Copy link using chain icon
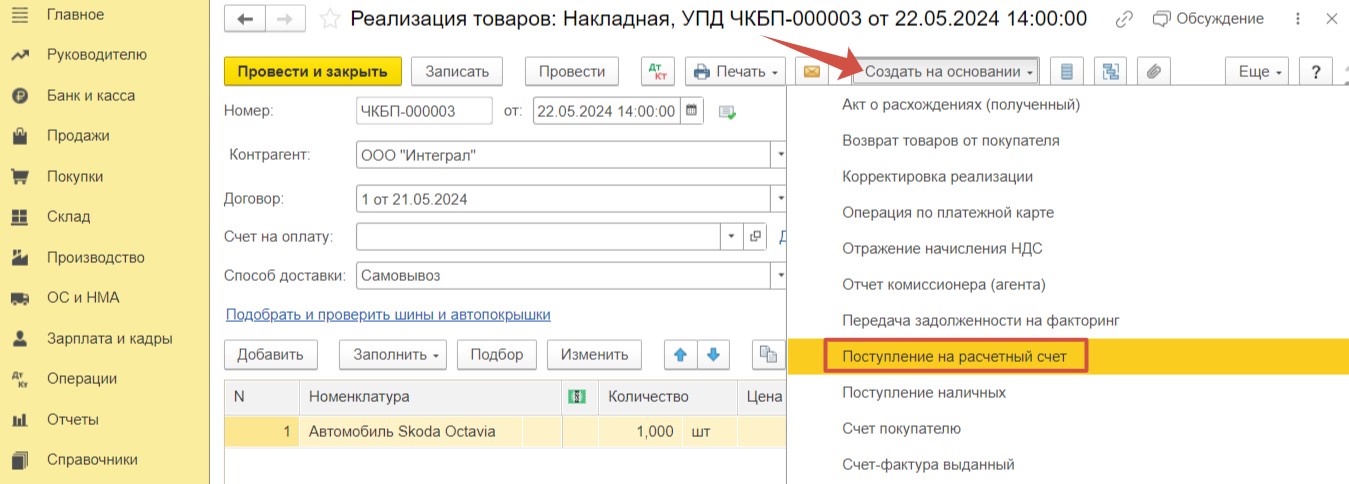This screenshot has height=484, width=1349. click(1124, 19)
